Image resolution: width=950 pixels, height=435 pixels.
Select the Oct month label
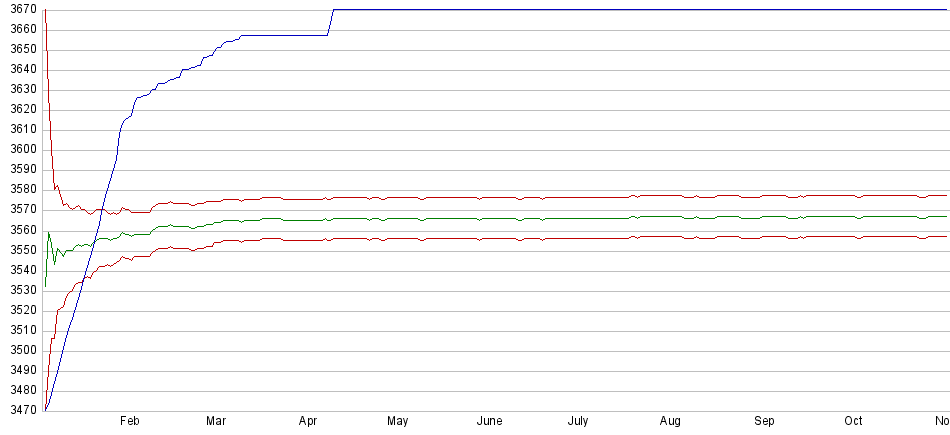point(854,422)
